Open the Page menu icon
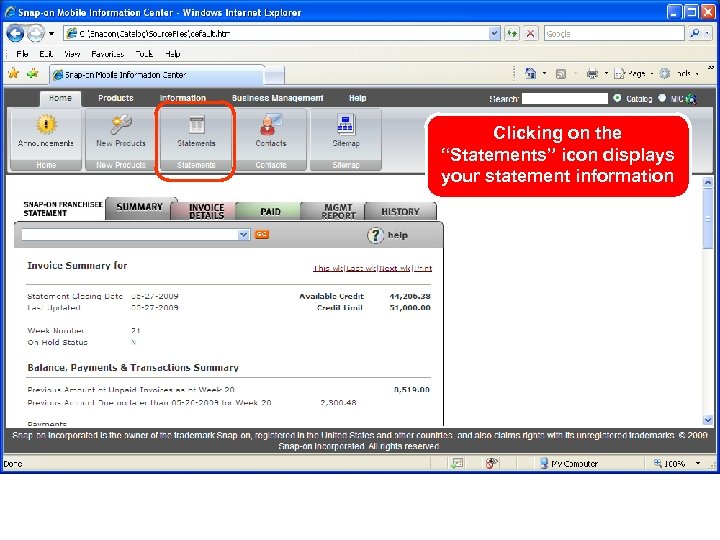 coord(619,73)
